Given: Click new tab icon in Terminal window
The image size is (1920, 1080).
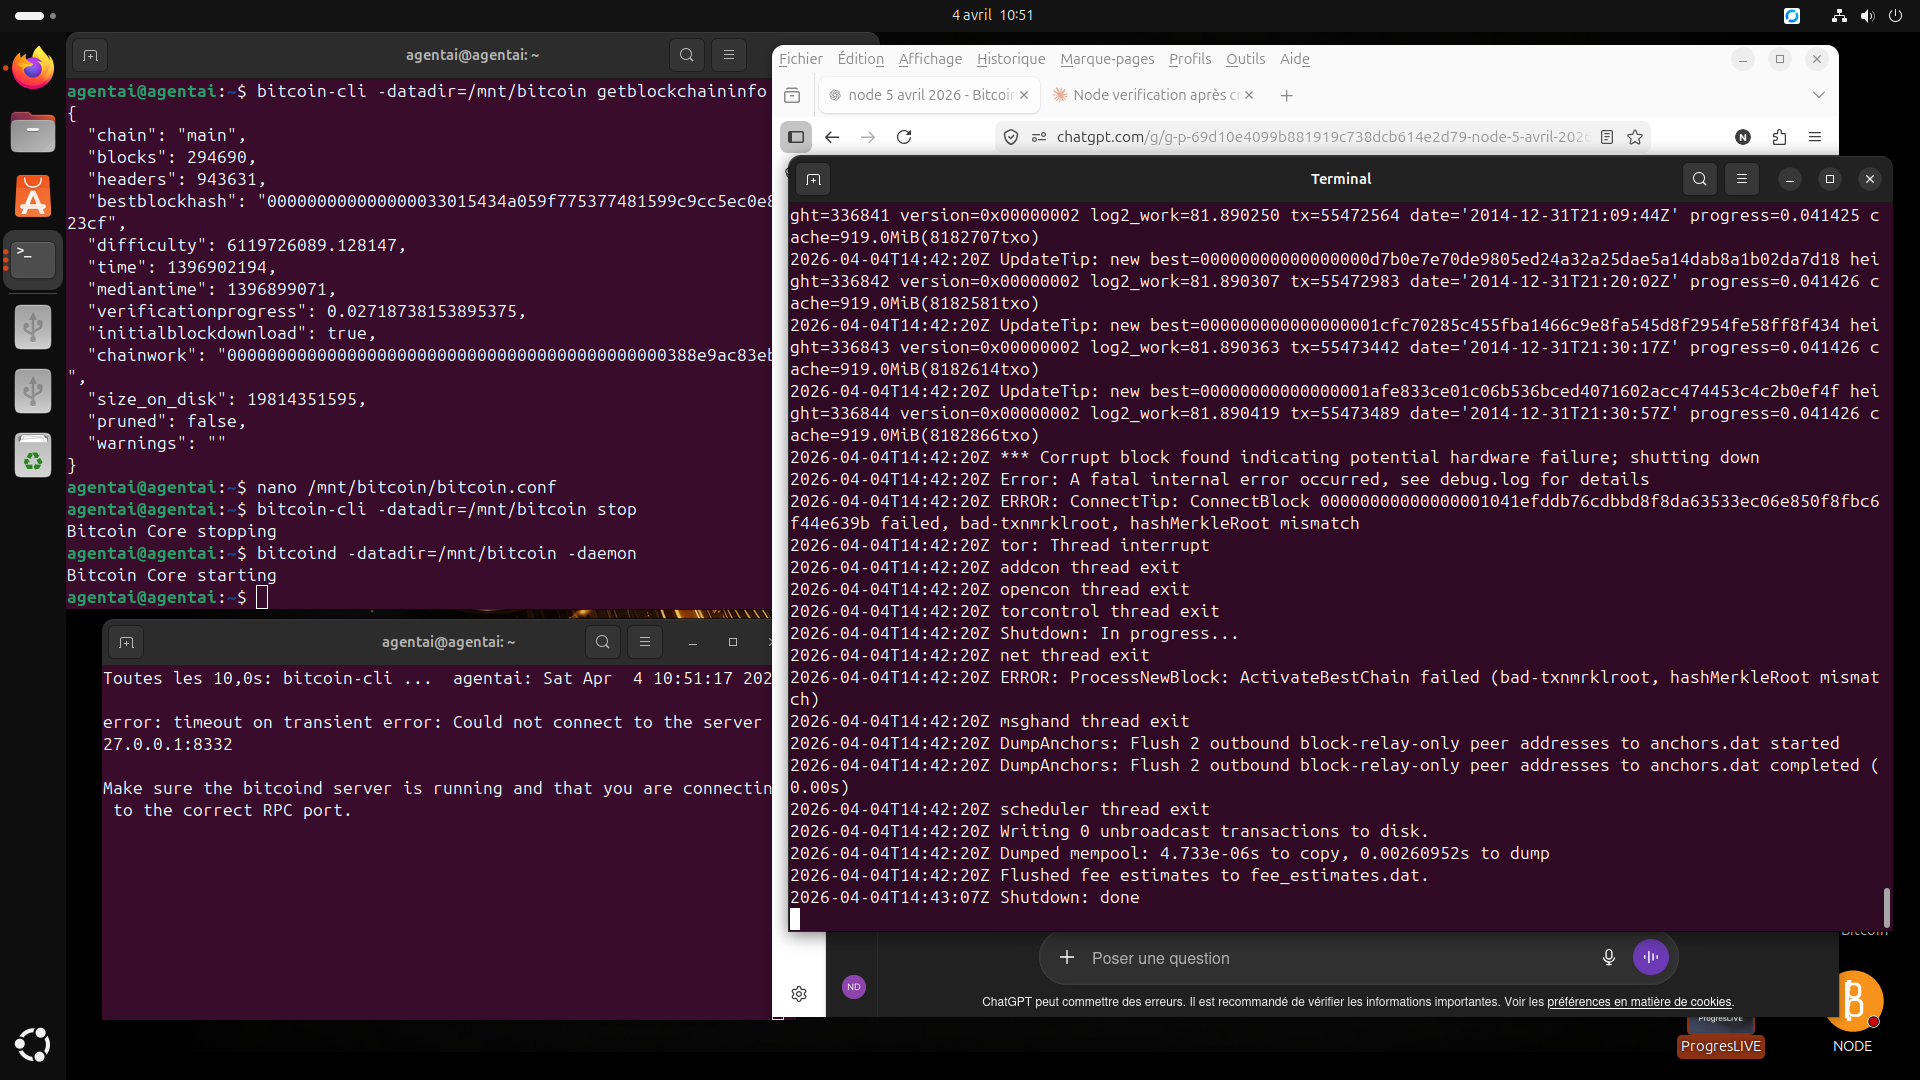Looking at the screenshot, I should click(813, 179).
